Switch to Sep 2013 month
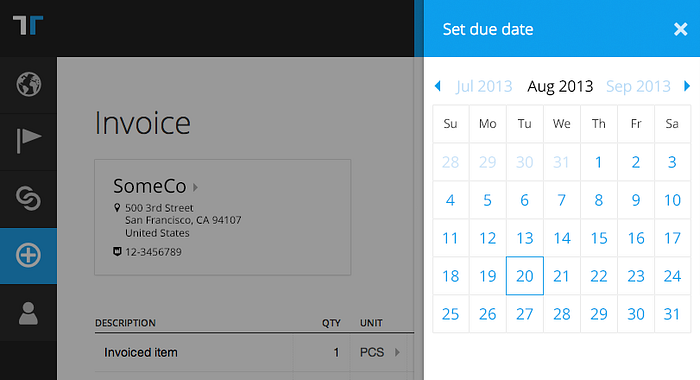Viewport: 700px width, 380px height. tap(638, 86)
